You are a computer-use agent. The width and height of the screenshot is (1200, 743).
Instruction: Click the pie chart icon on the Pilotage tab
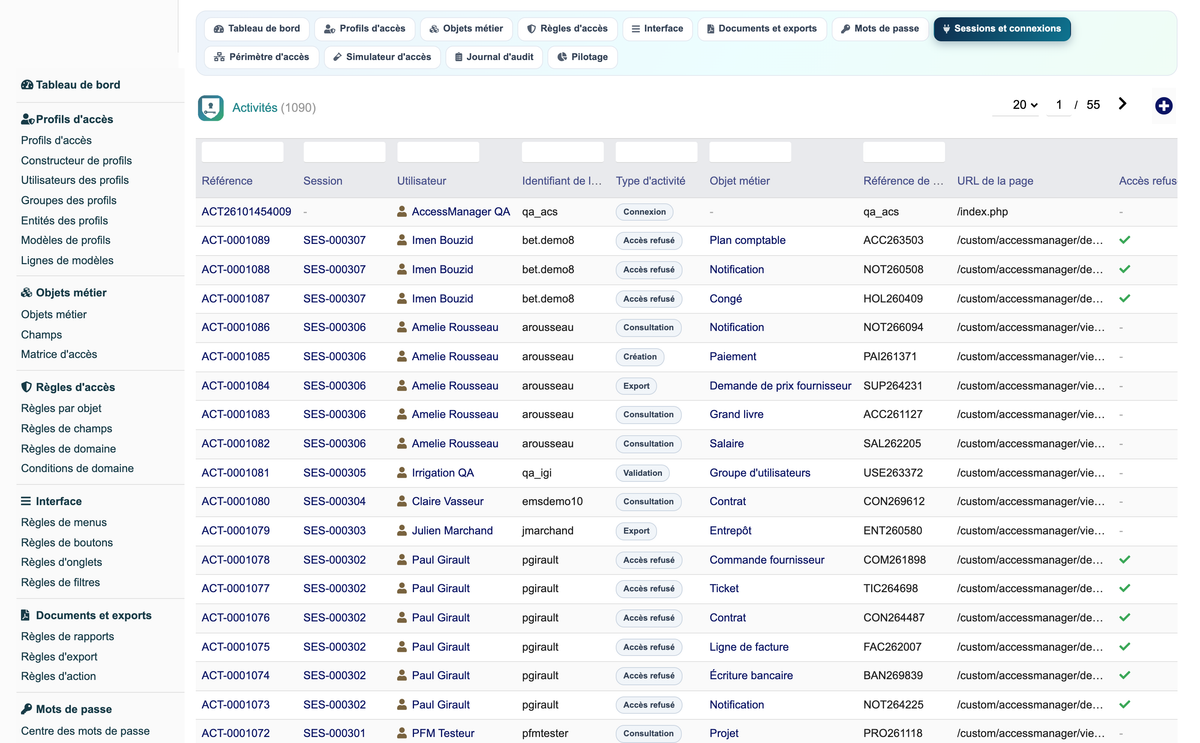[x=562, y=57]
